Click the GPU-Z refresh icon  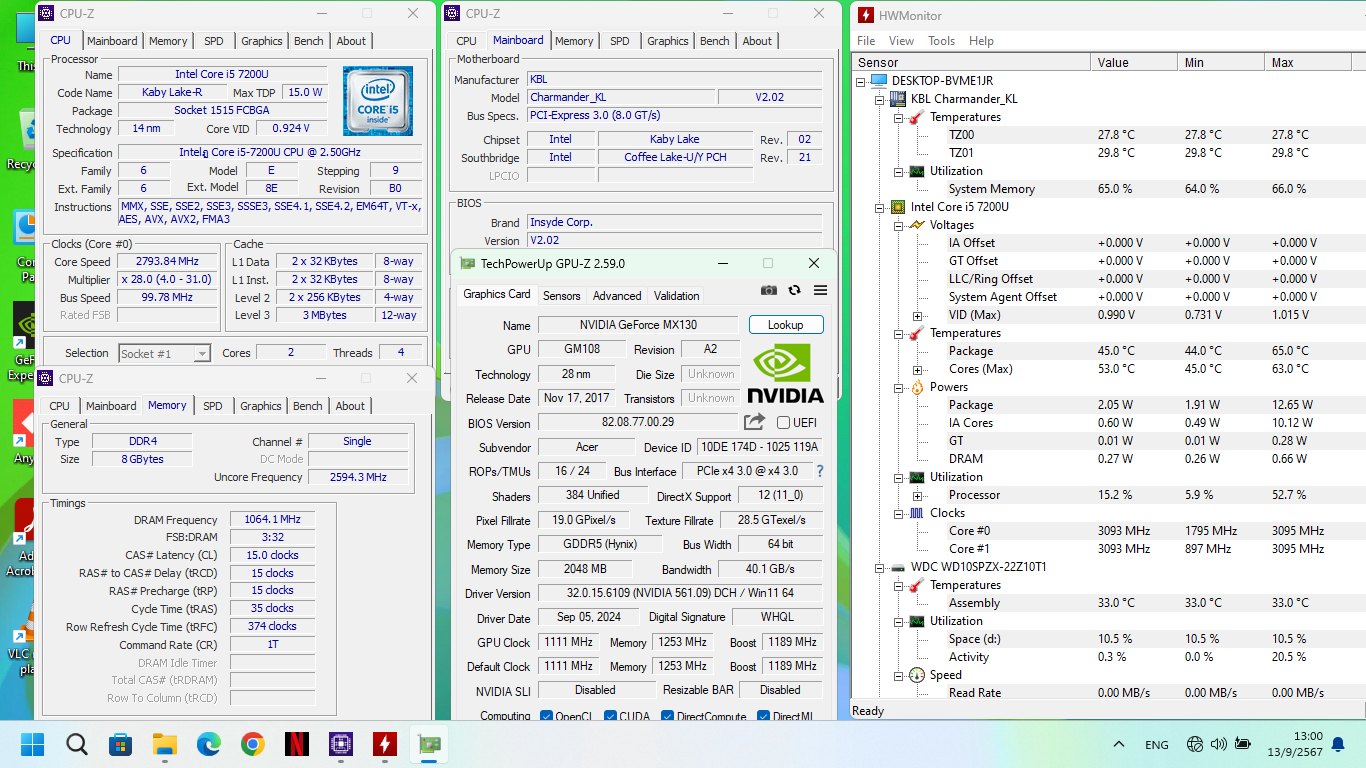794,290
